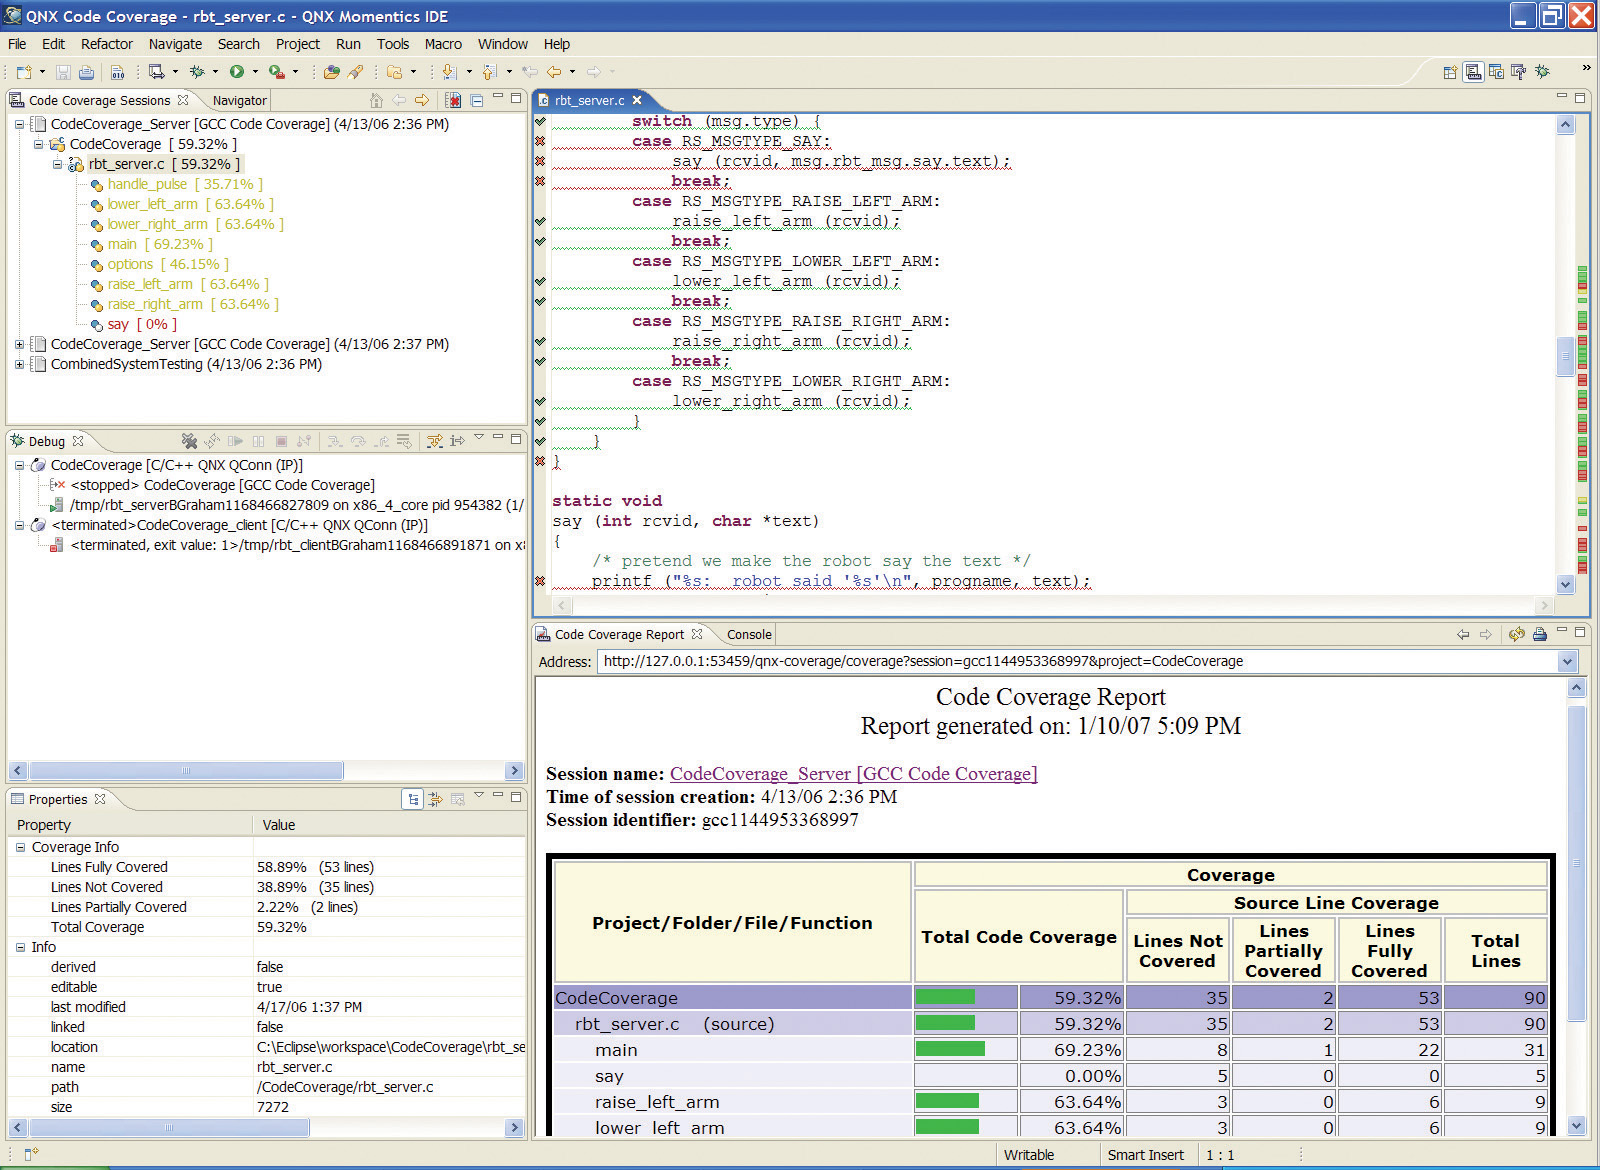This screenshot has height=1170, width=1600.
Task: Click the Show Categories icon in Properties
Action: [413, 799]
